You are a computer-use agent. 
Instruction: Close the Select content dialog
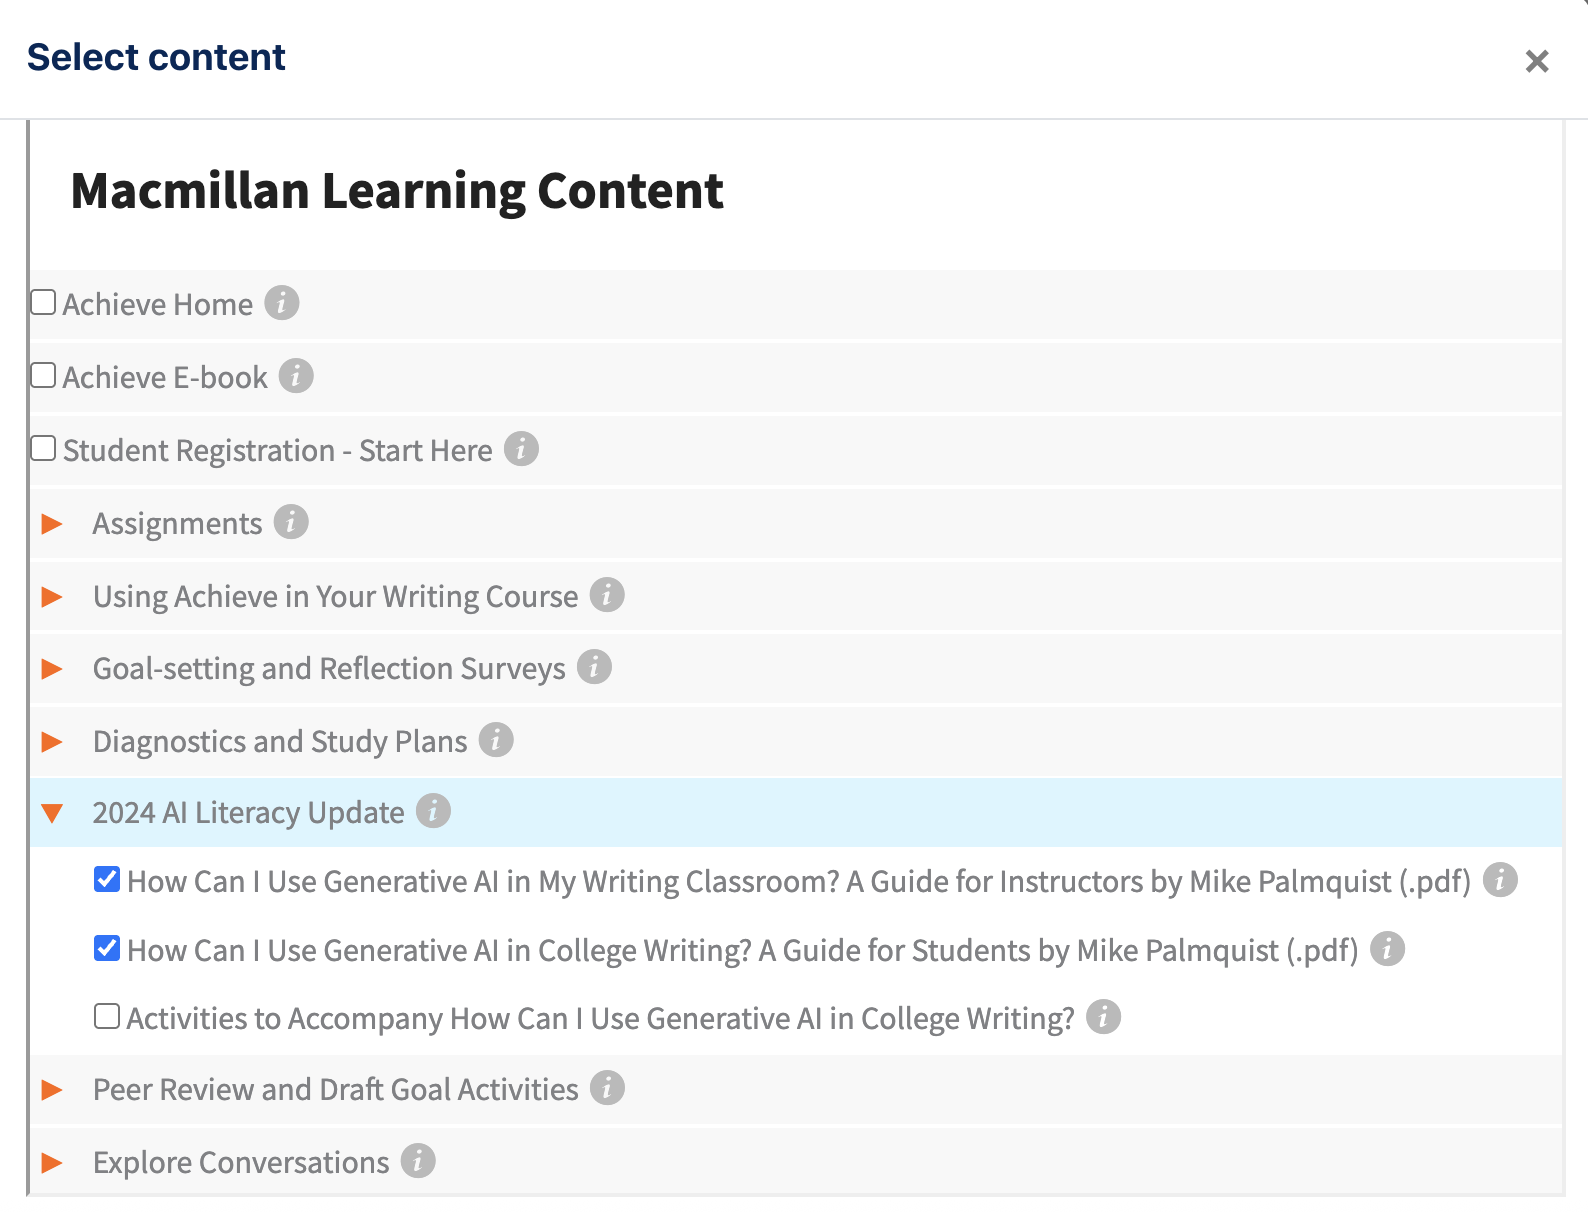pos(1537,61)
